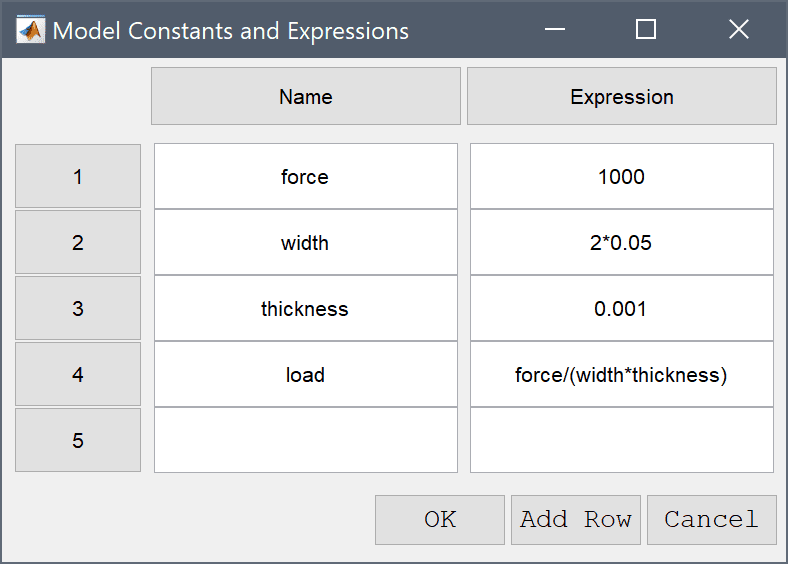Cancel the constants dialog

point(712,520)
